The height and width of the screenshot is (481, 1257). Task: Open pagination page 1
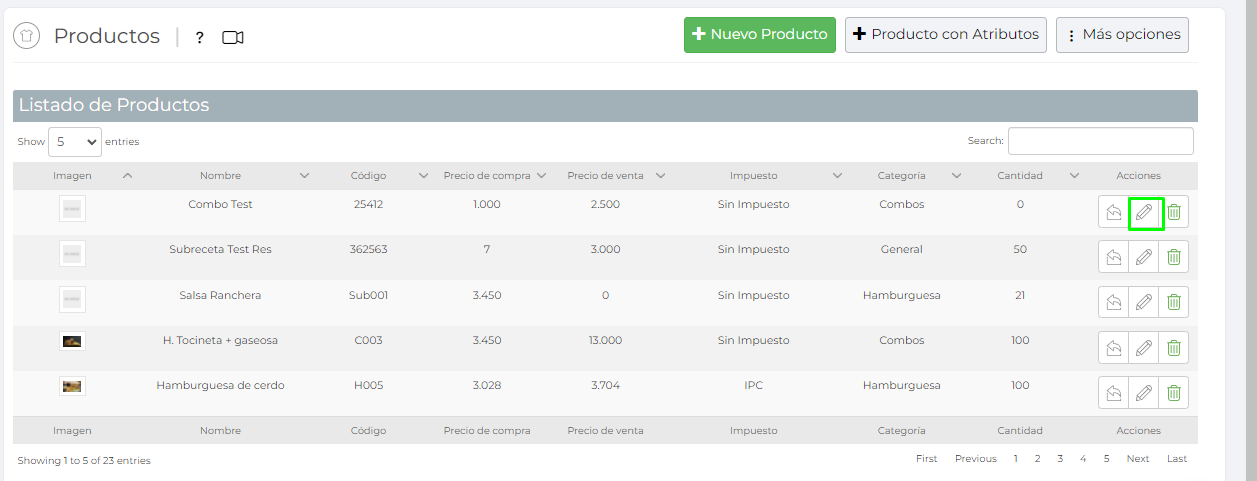coord(1016,459)
